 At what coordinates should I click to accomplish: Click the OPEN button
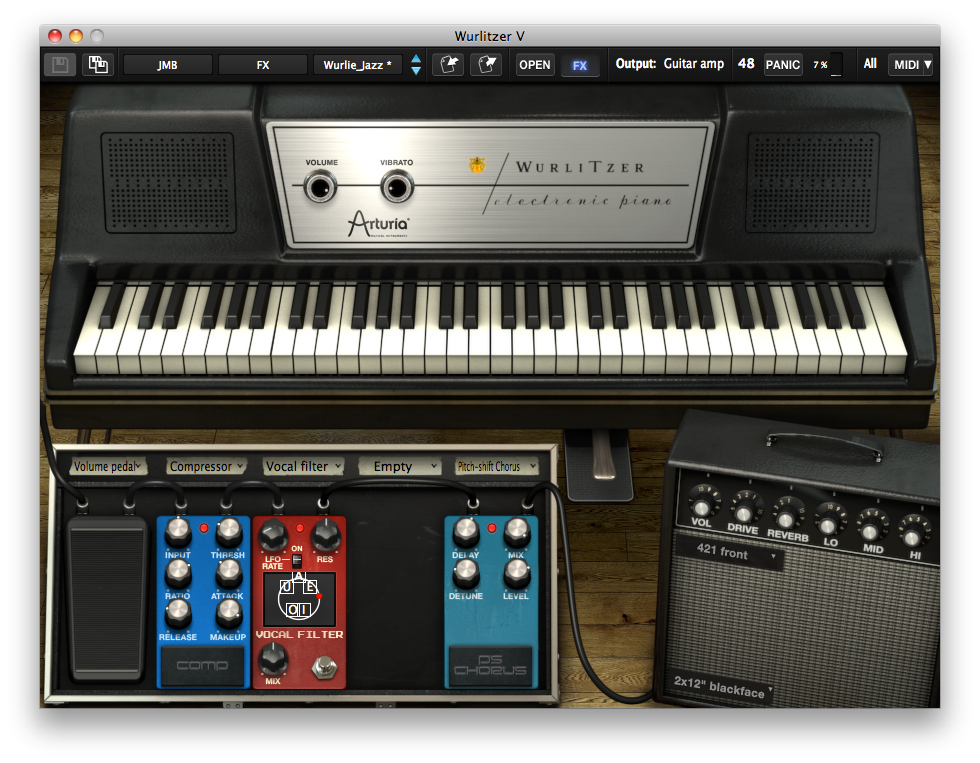coord(534,65)
